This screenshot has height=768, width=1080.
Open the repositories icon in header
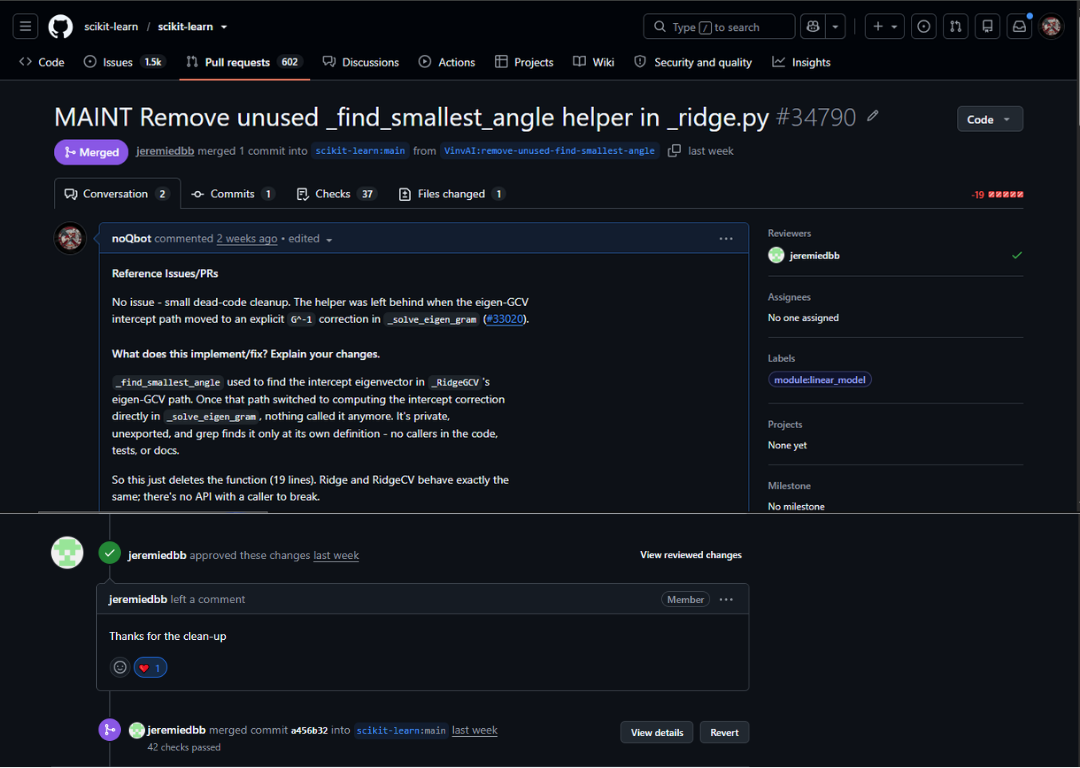[x=987, y=27]
